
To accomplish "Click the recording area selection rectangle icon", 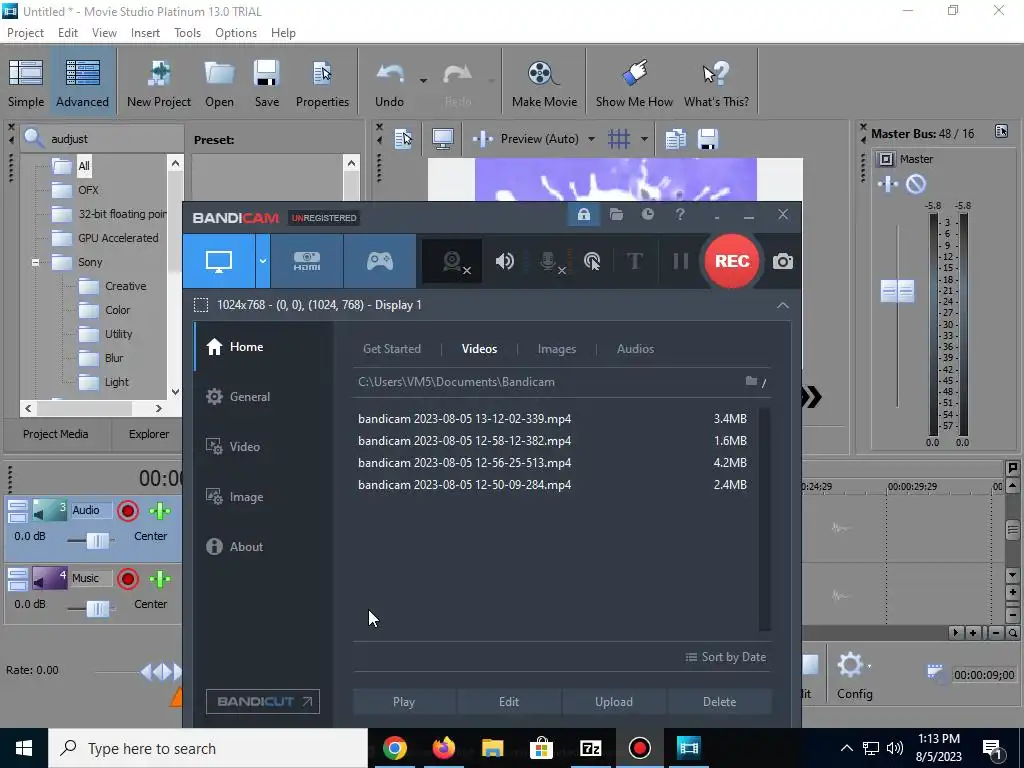I will (201, 305).
